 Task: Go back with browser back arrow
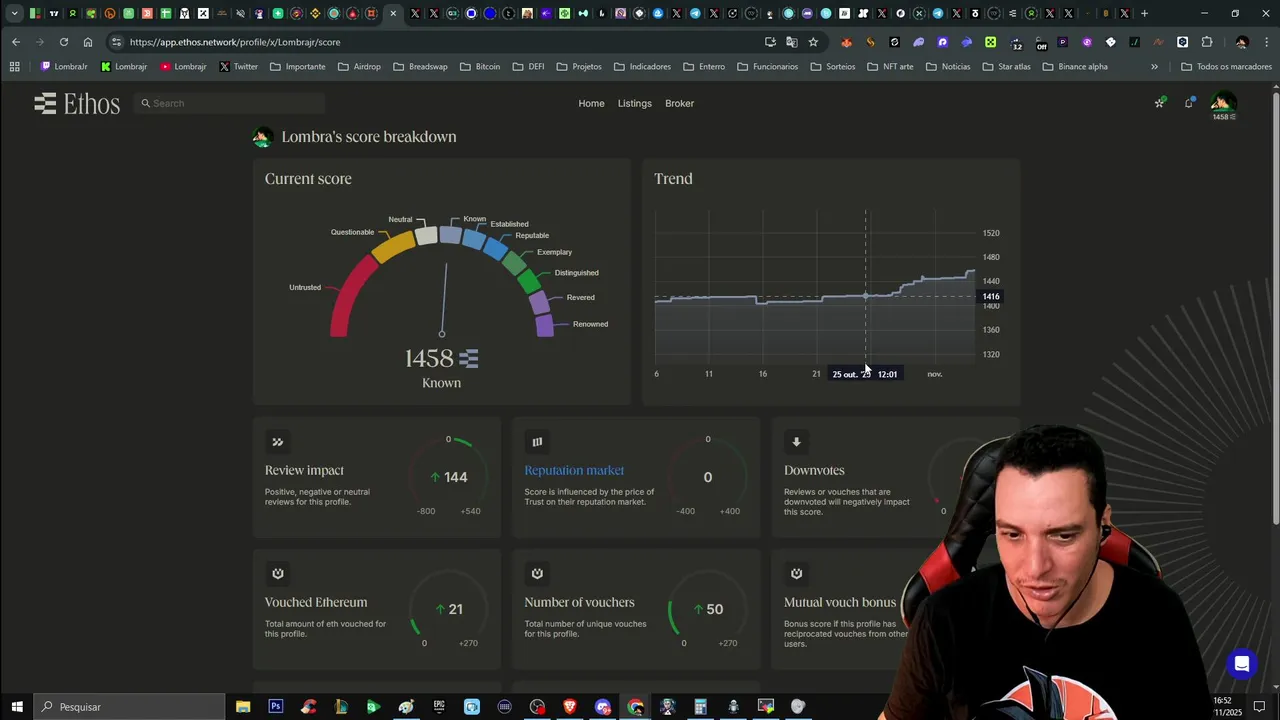(x=16, y=42)
